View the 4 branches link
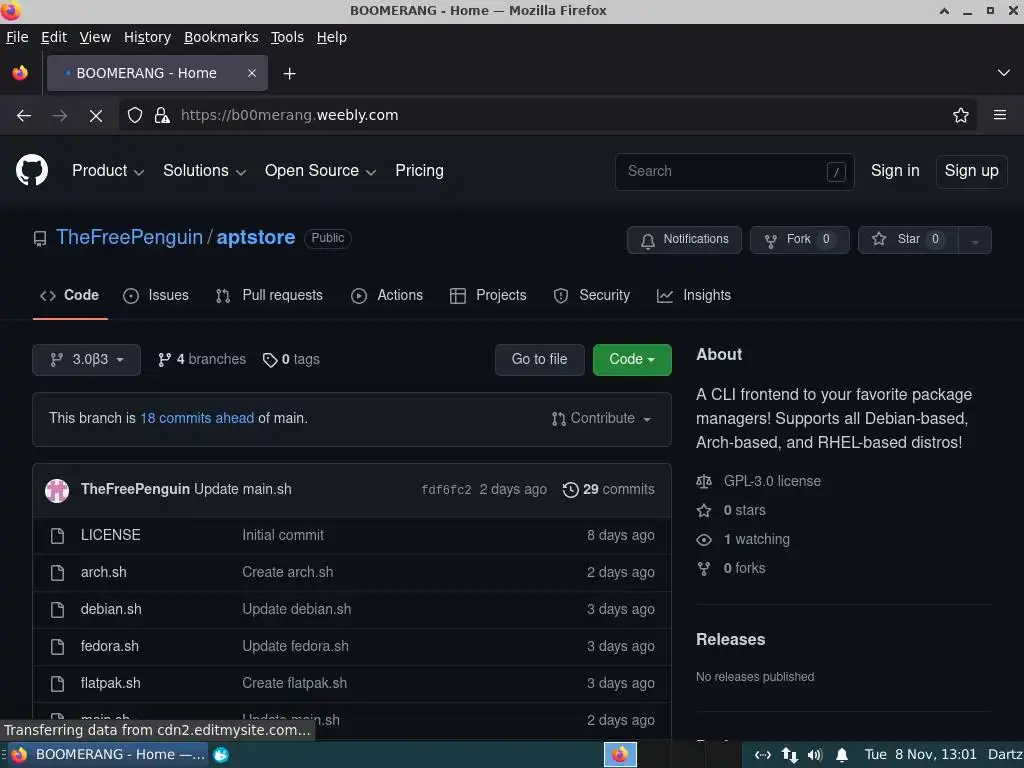Screen dimensions: 1024x768 tap(202, 359)
